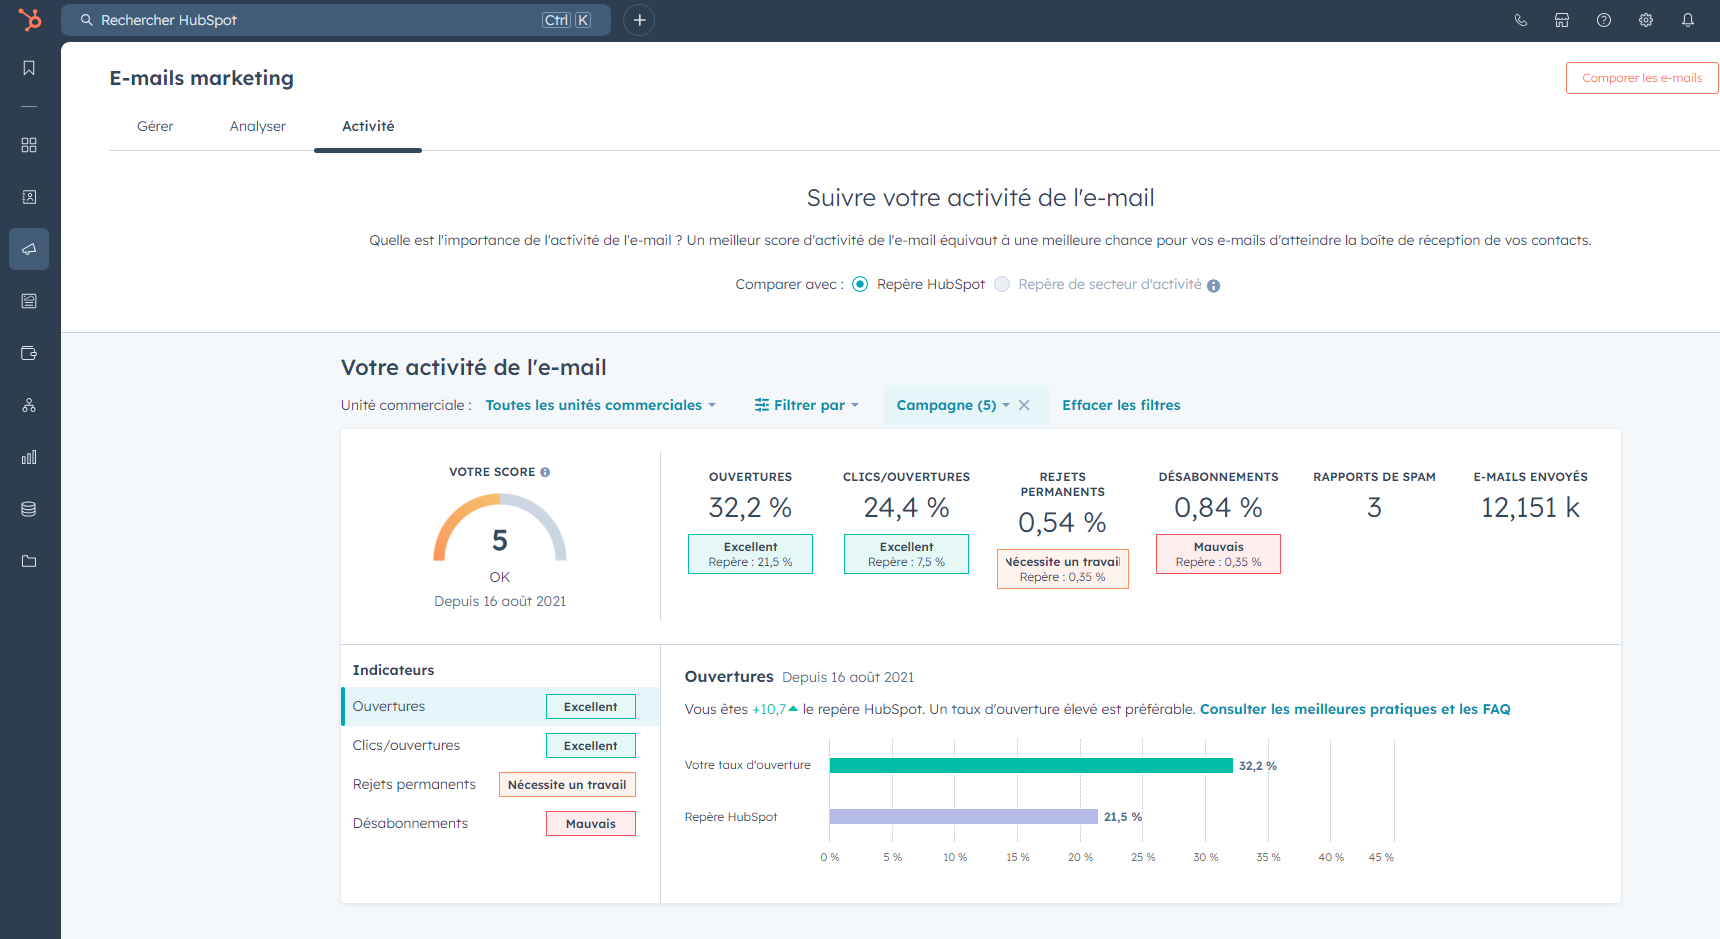Click info icon next to Repère de secteur d'activité

pos(1213,286)
